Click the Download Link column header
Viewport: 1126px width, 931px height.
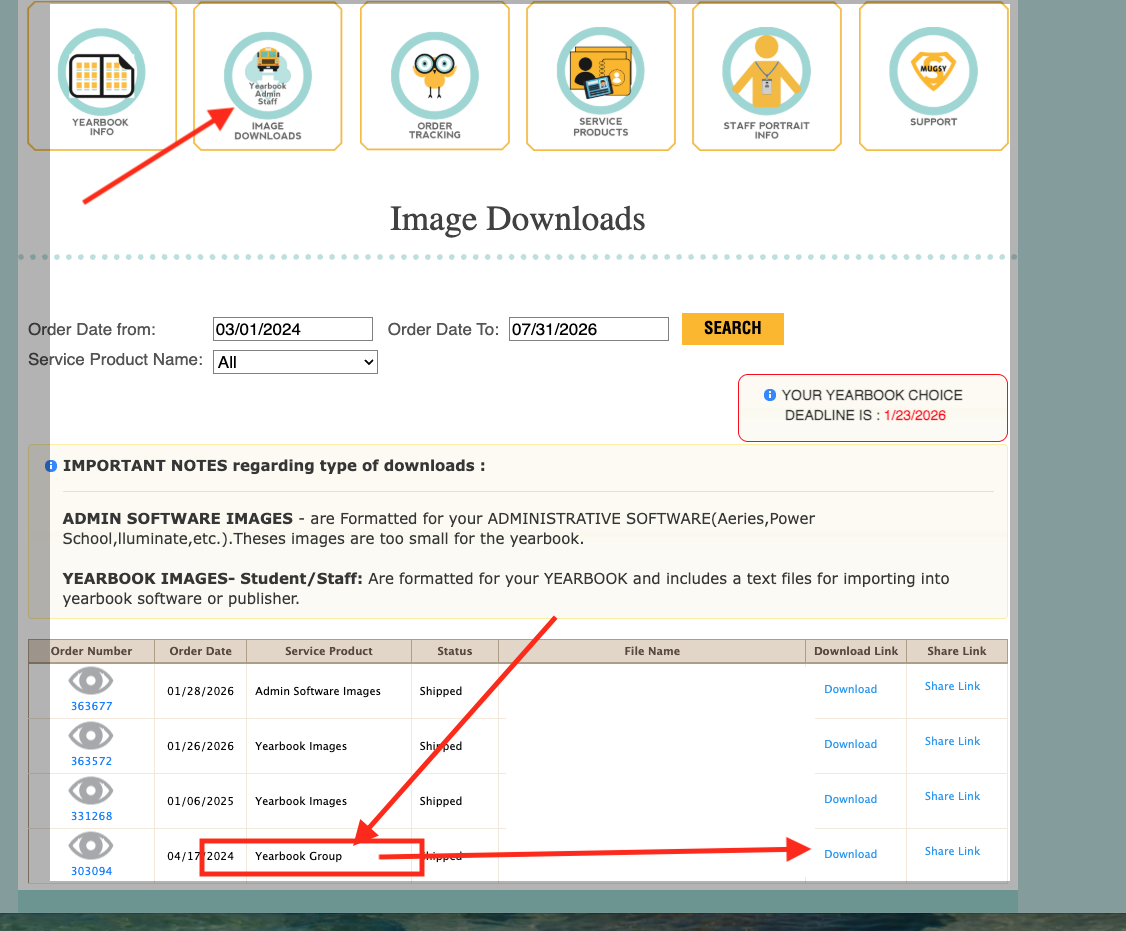856,651
